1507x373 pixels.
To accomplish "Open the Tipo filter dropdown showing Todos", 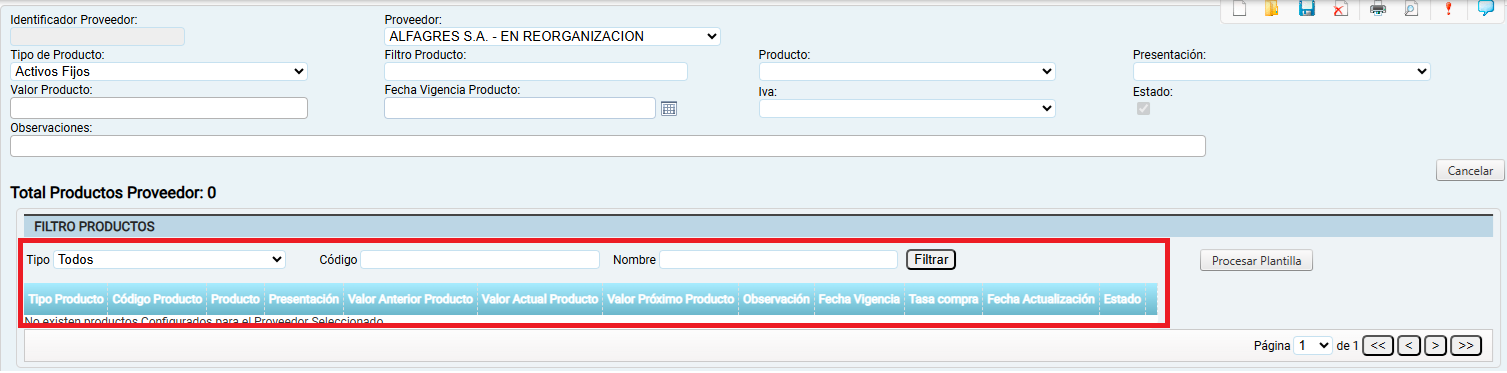I will pos(170,259).
